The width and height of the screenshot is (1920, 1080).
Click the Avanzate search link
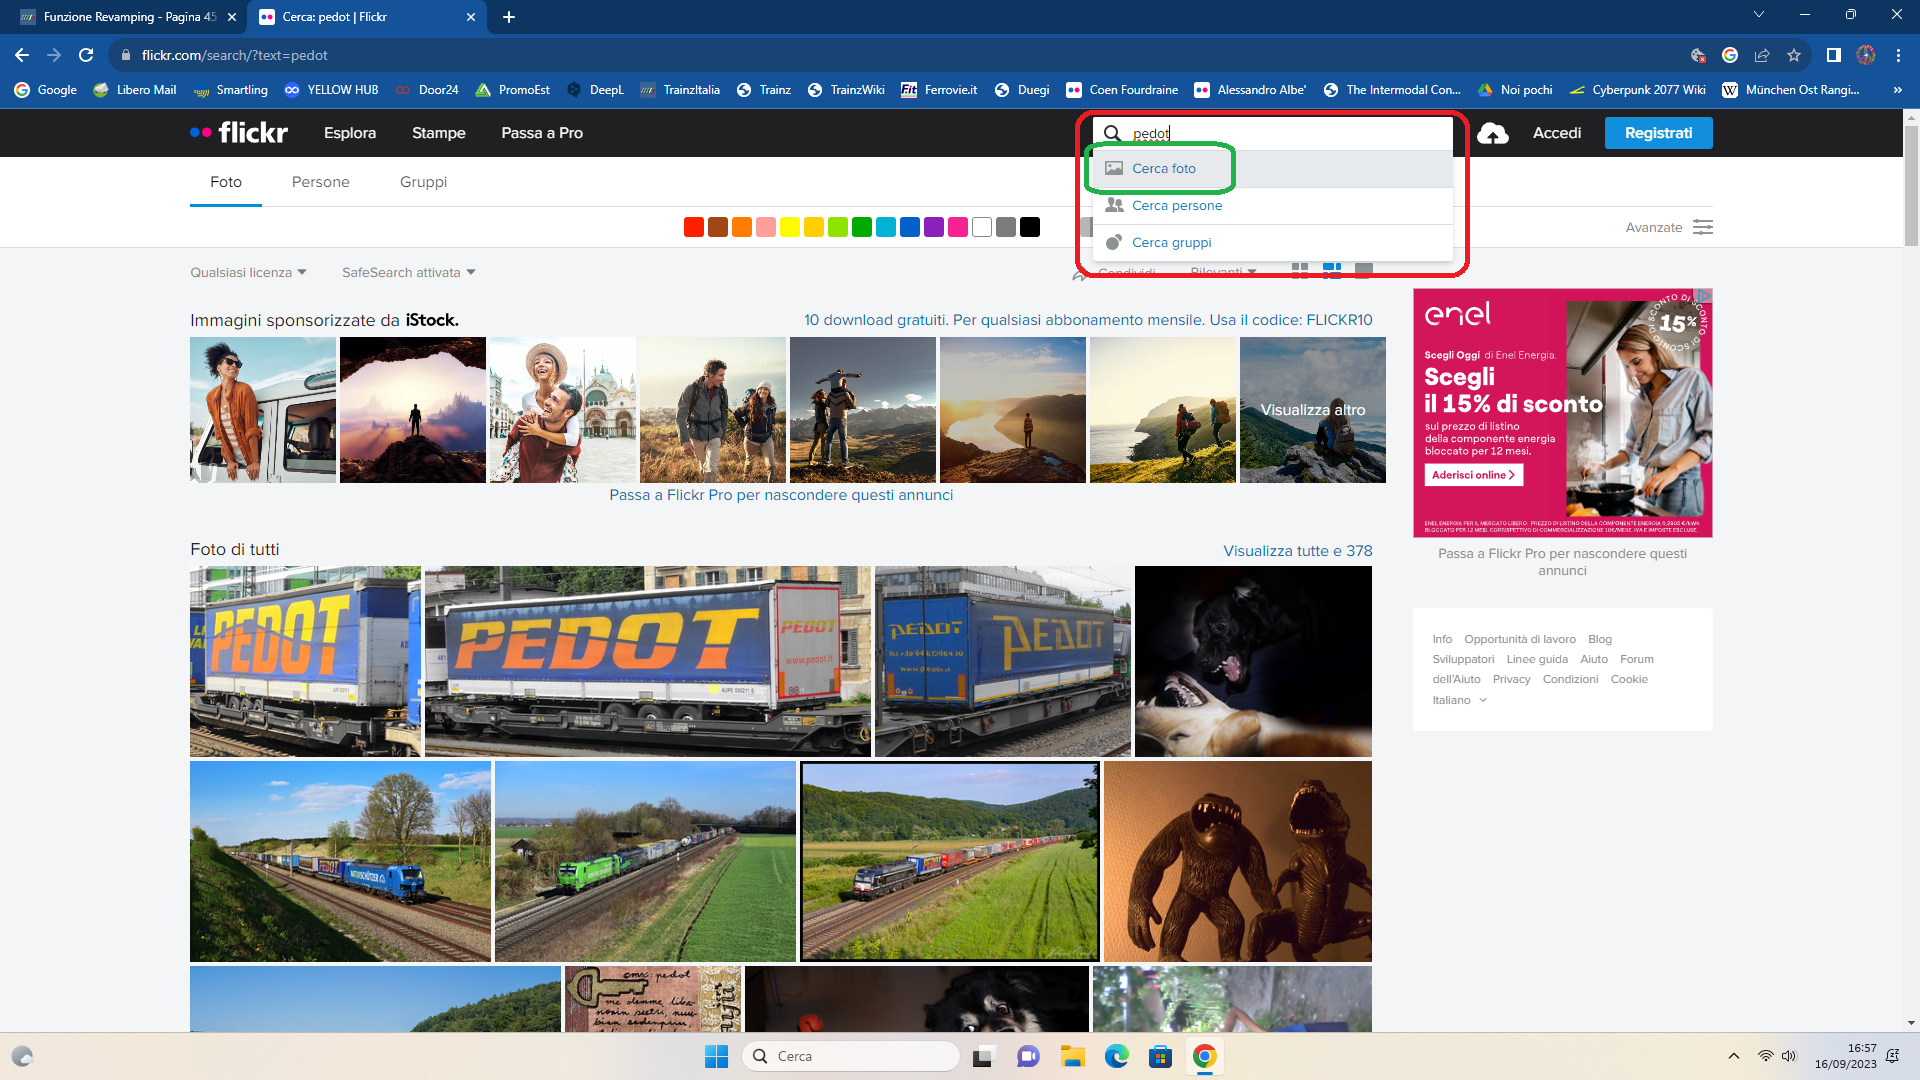[x=1654, y=227]
